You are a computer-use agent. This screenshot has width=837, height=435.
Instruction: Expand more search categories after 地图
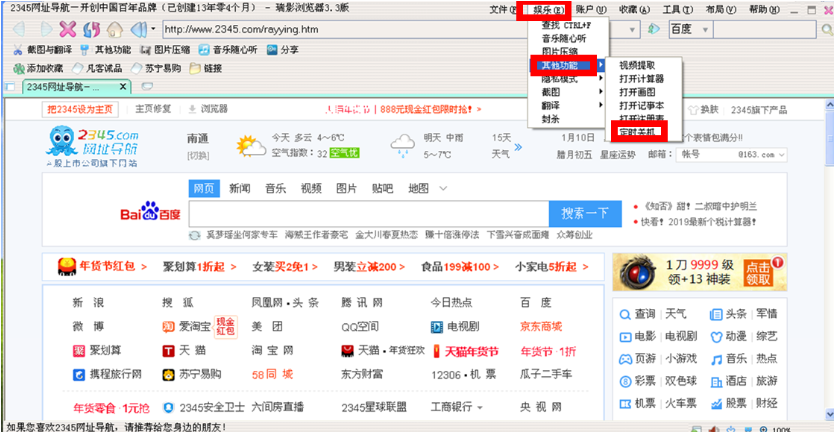443,188
